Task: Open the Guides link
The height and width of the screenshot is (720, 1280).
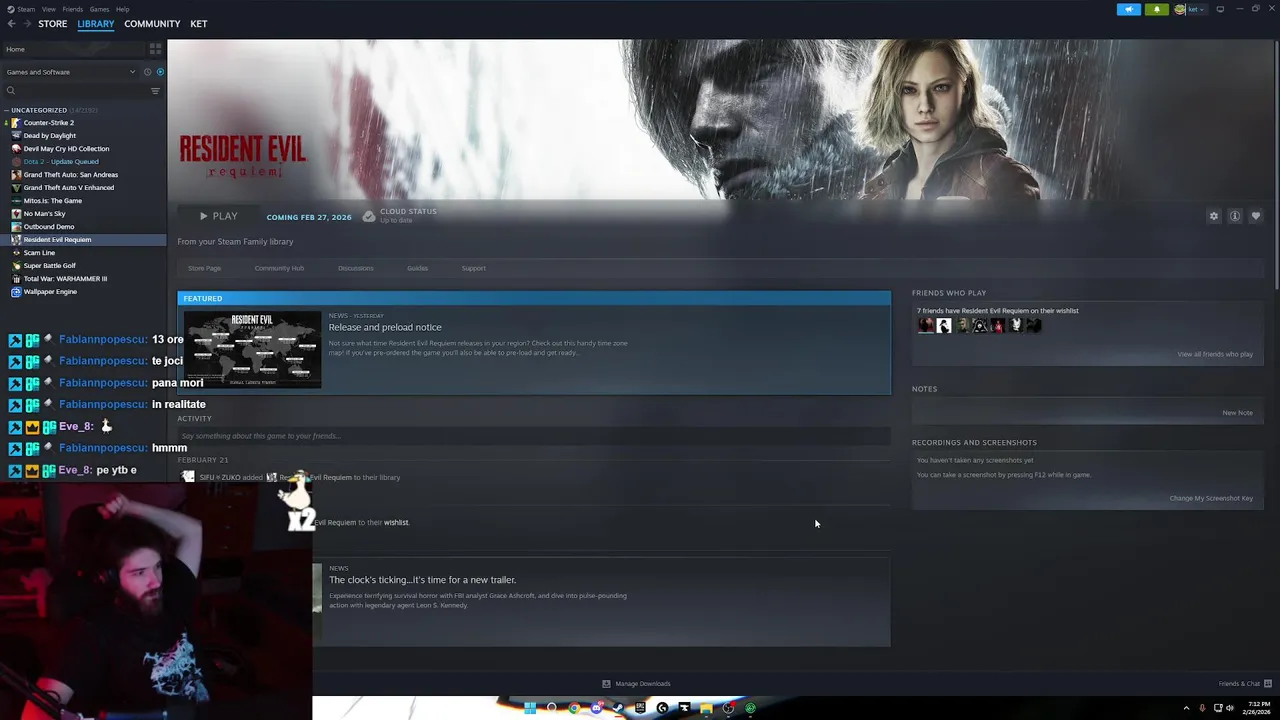Action: pos(417,268)
